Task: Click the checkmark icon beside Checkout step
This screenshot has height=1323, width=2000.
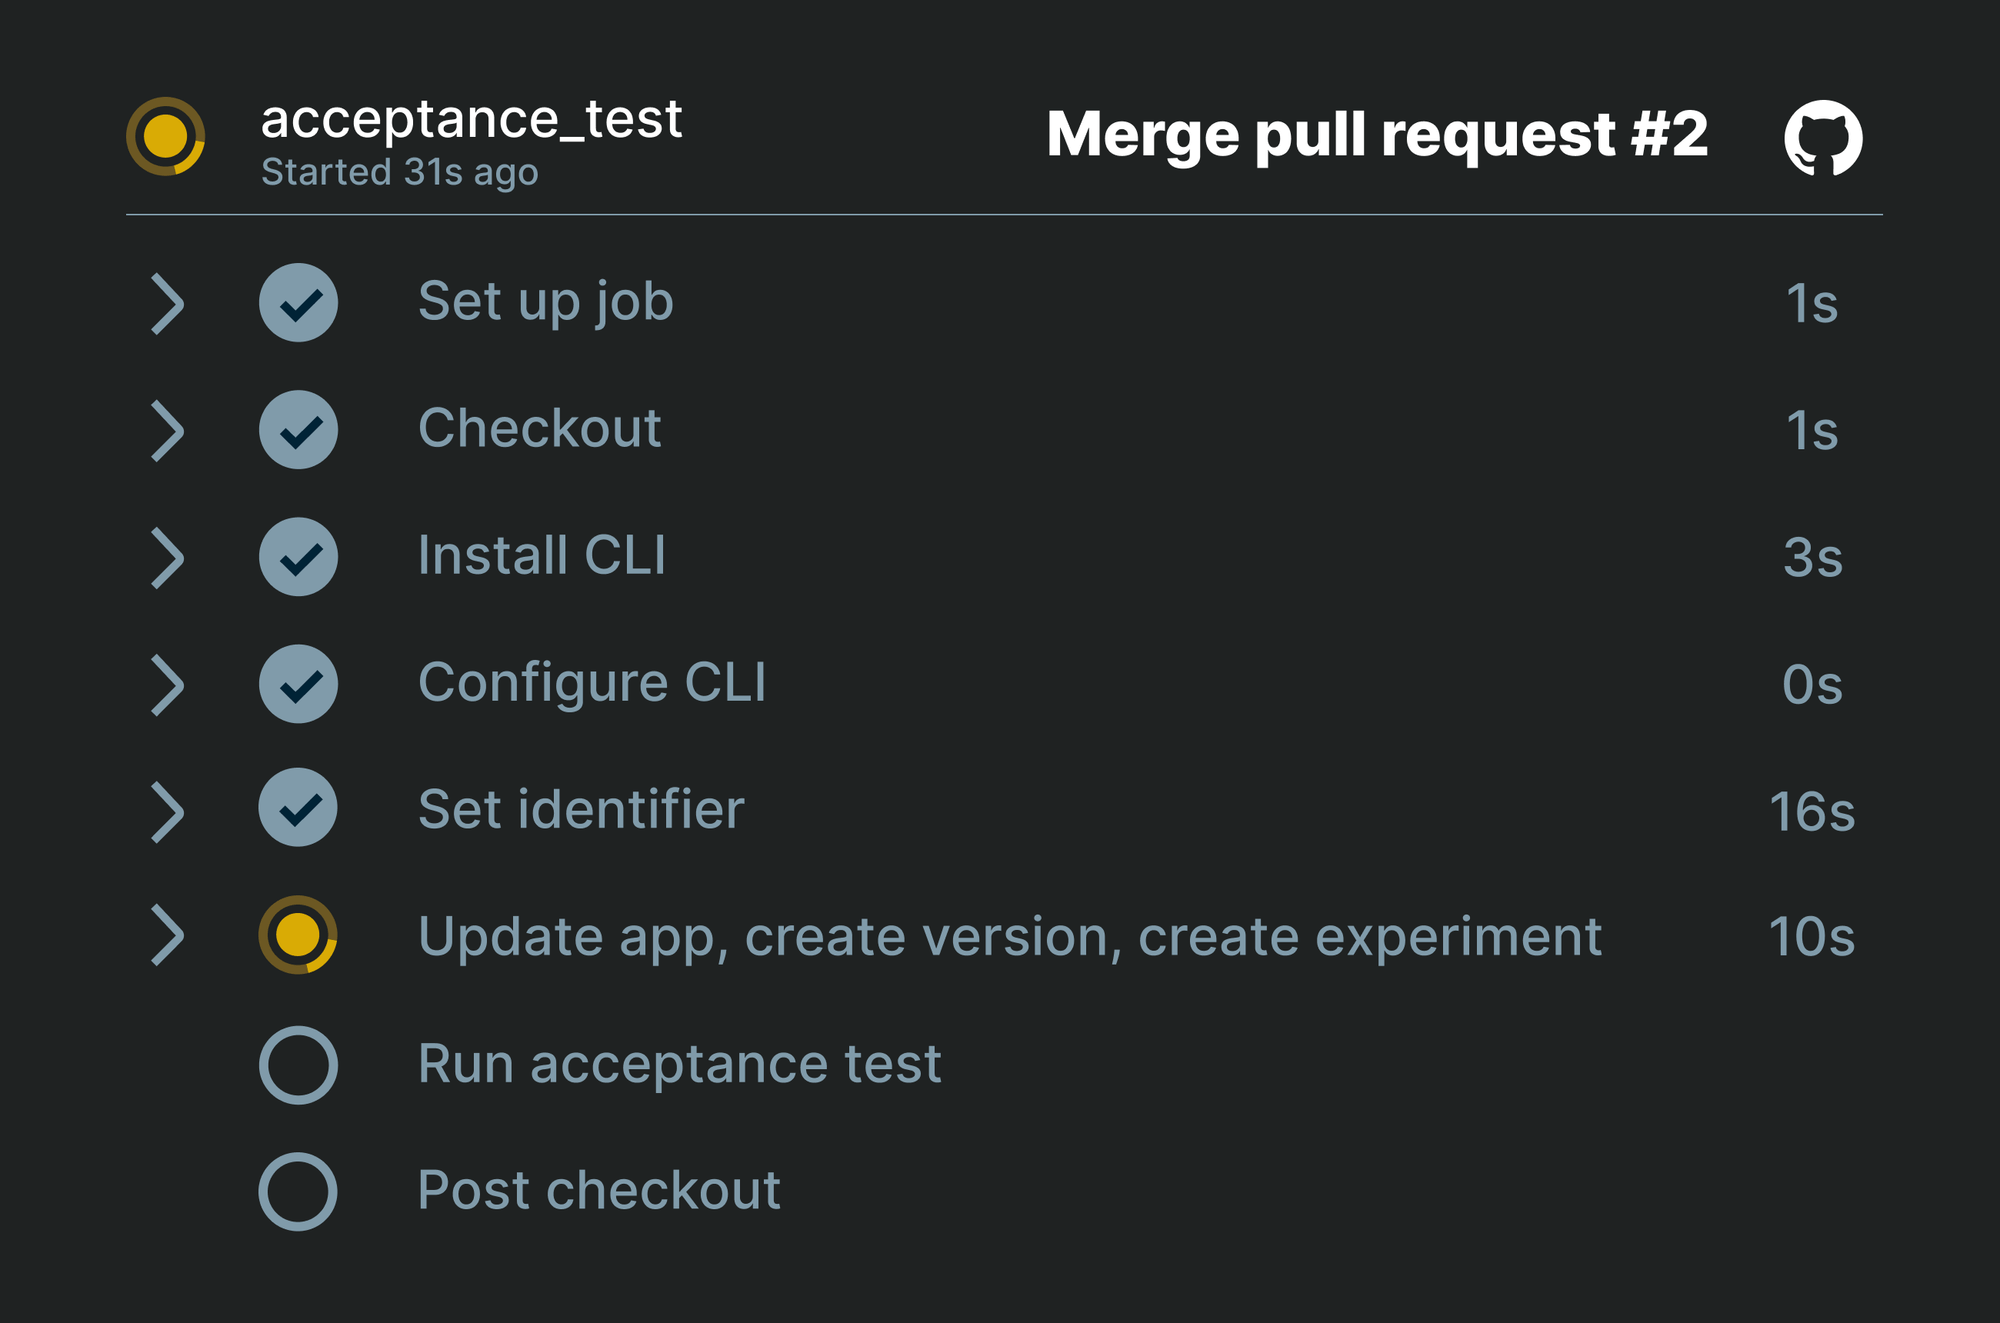Action: coord(298,428)
